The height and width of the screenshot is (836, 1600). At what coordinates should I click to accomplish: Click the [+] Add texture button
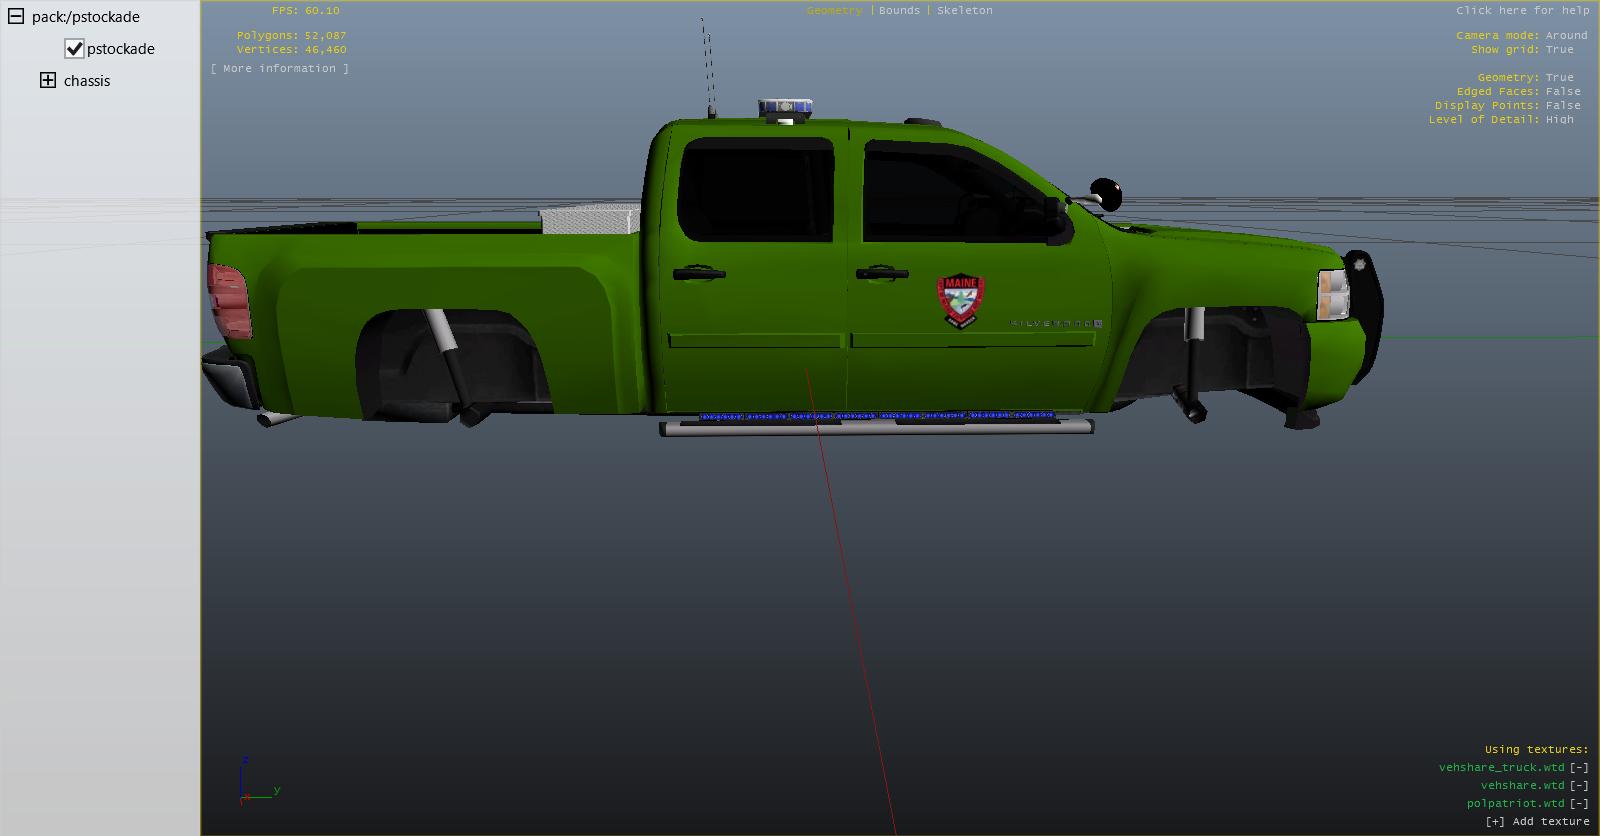coord(1537,822)
